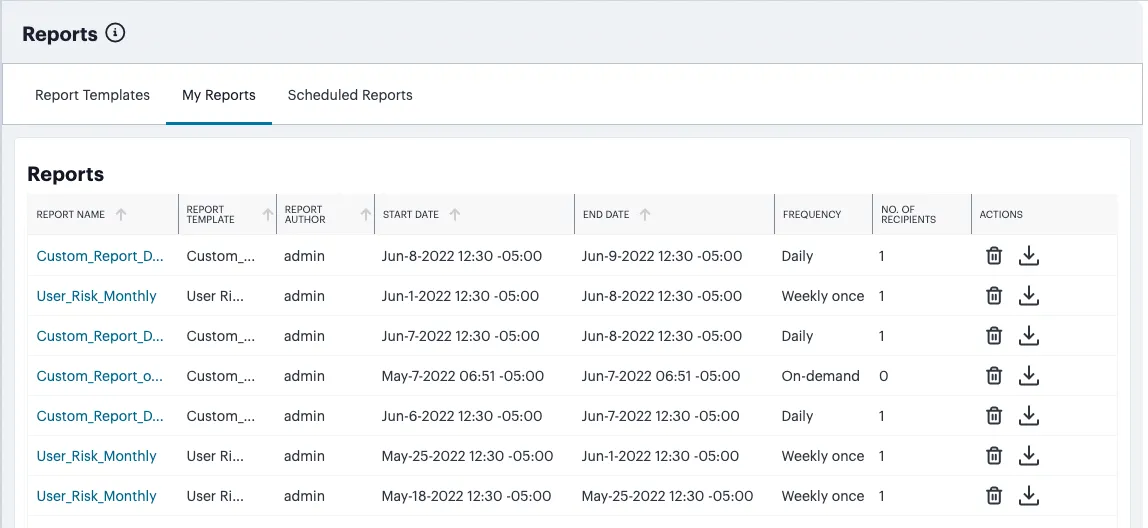This screenshot has width=1148, height=528.
Task: Click the FREQUENCY column header
Action: click(x=812, y=215)
